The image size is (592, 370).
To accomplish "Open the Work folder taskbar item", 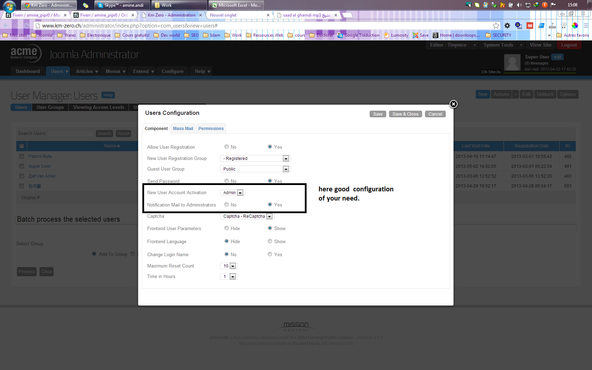I will pyautogui.click(x=179, y=5).
